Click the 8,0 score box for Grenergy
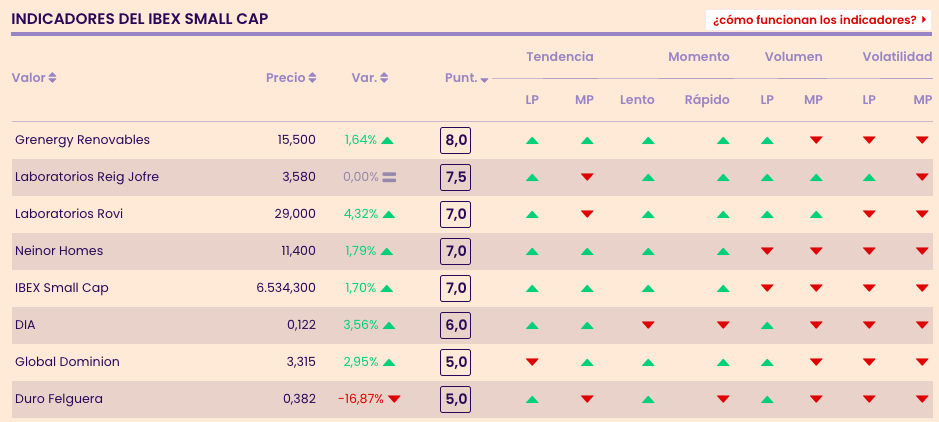The height and width of the screenshot is (422, 939). [455, 140]
